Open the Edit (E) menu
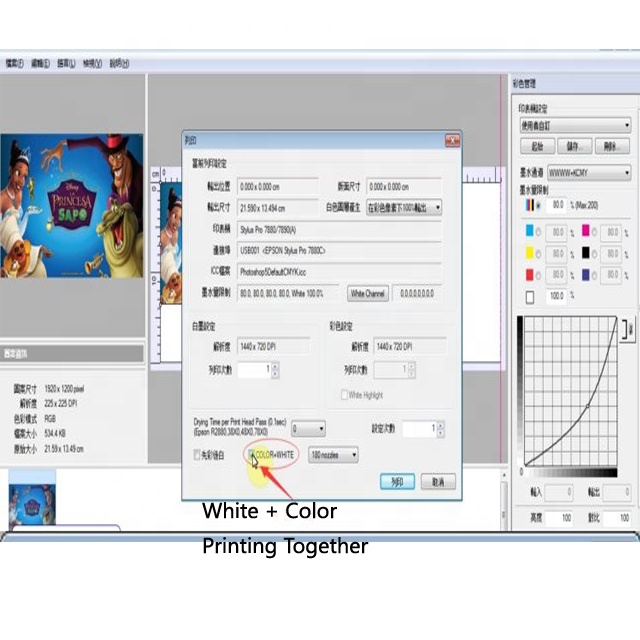 point(40,63)
